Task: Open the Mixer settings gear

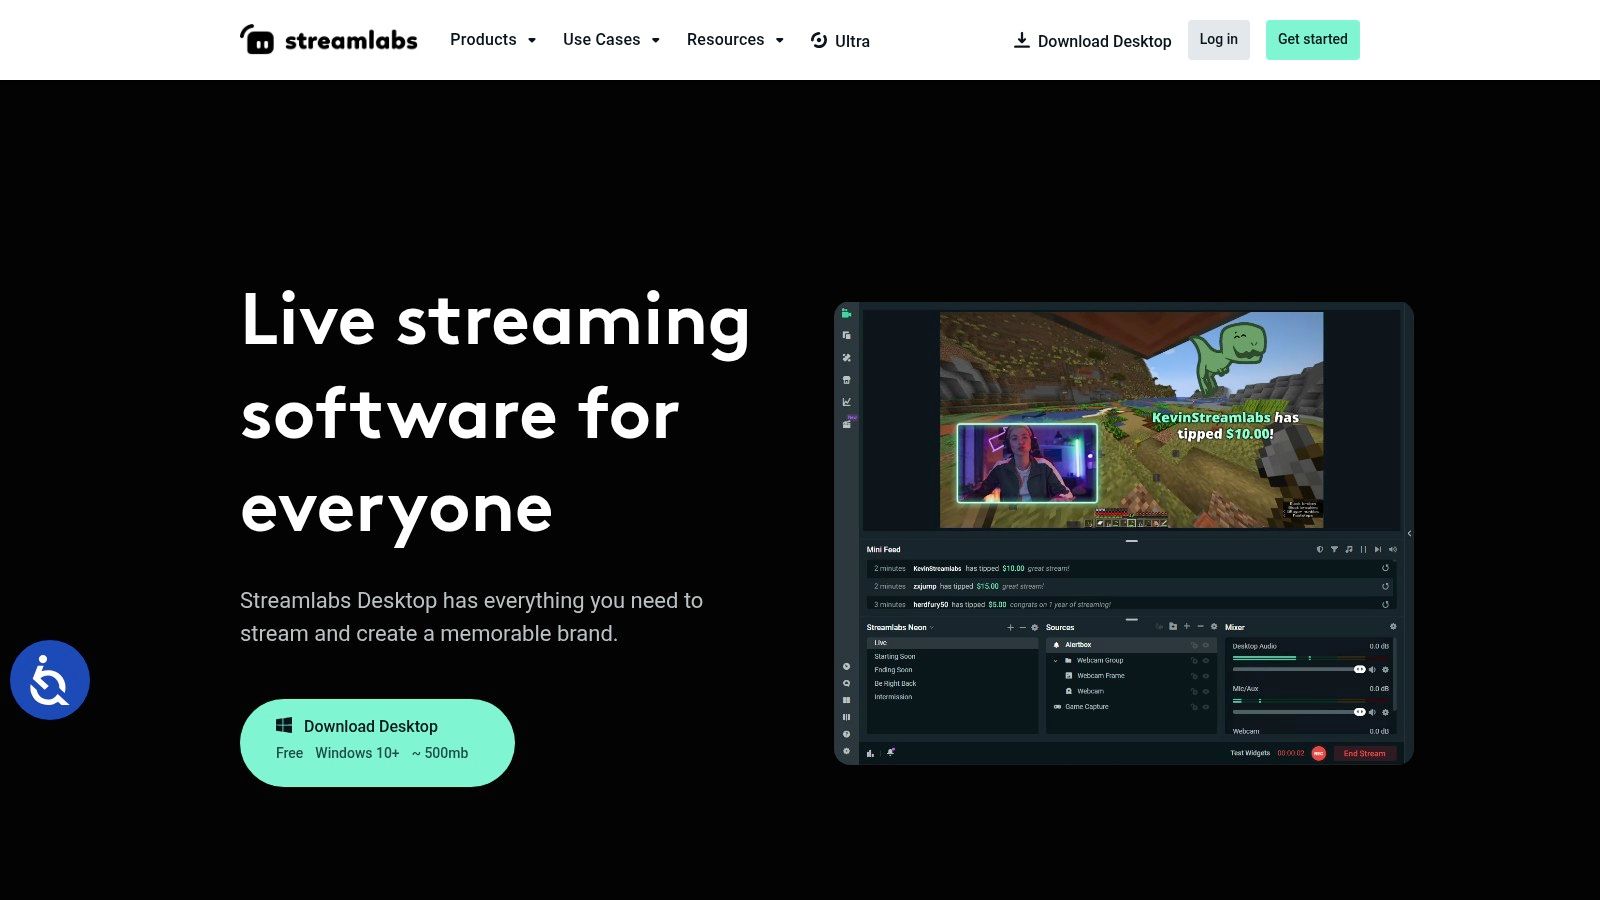Action: click(x=1393, y=626)
